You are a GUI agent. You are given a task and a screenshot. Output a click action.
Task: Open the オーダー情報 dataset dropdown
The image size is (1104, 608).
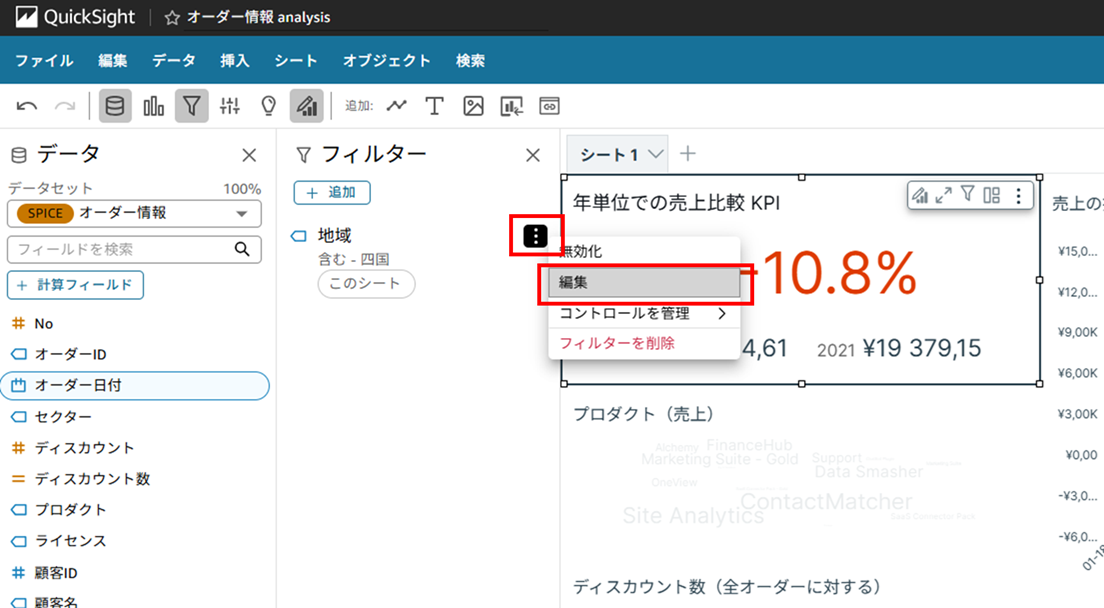pos(134,213)
